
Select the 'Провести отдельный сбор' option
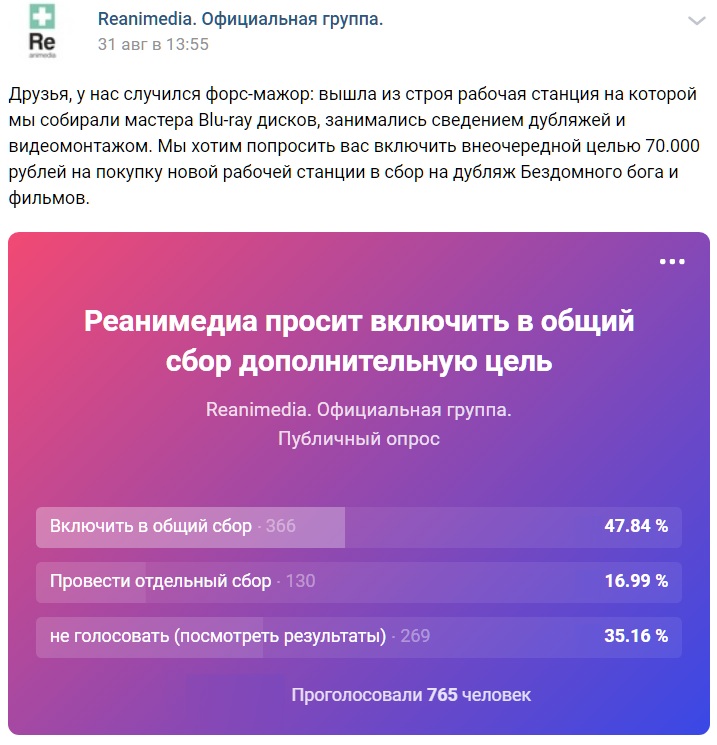click(x=359, y=582)
